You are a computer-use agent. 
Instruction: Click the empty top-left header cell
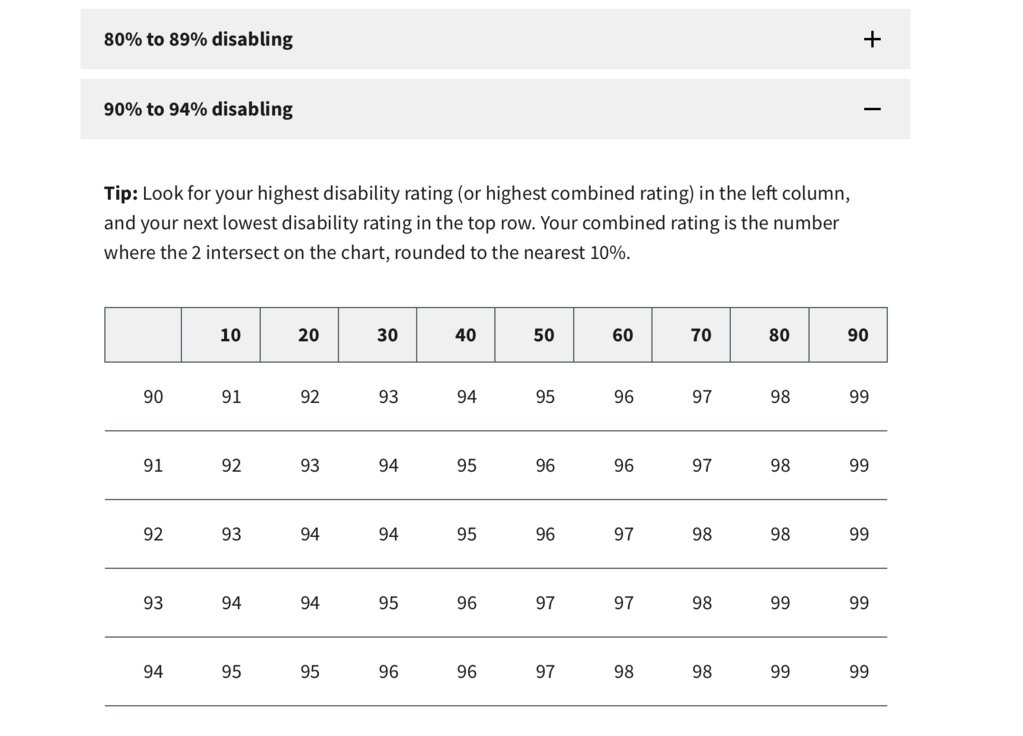[143, 335]
